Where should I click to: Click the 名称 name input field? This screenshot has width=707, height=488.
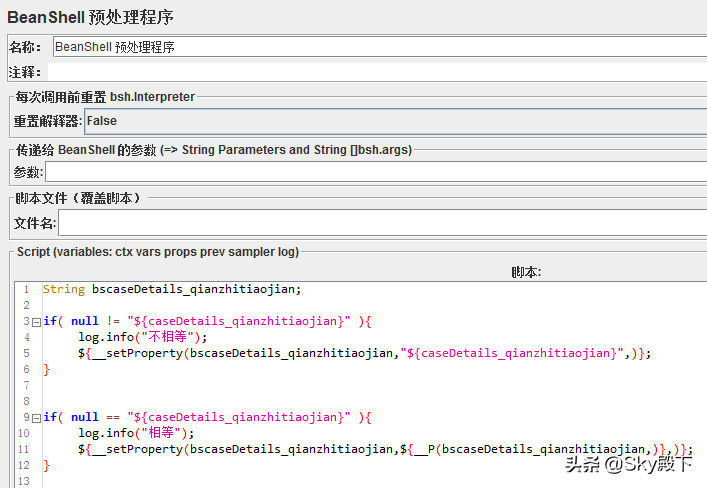click(x=380, y=47)
